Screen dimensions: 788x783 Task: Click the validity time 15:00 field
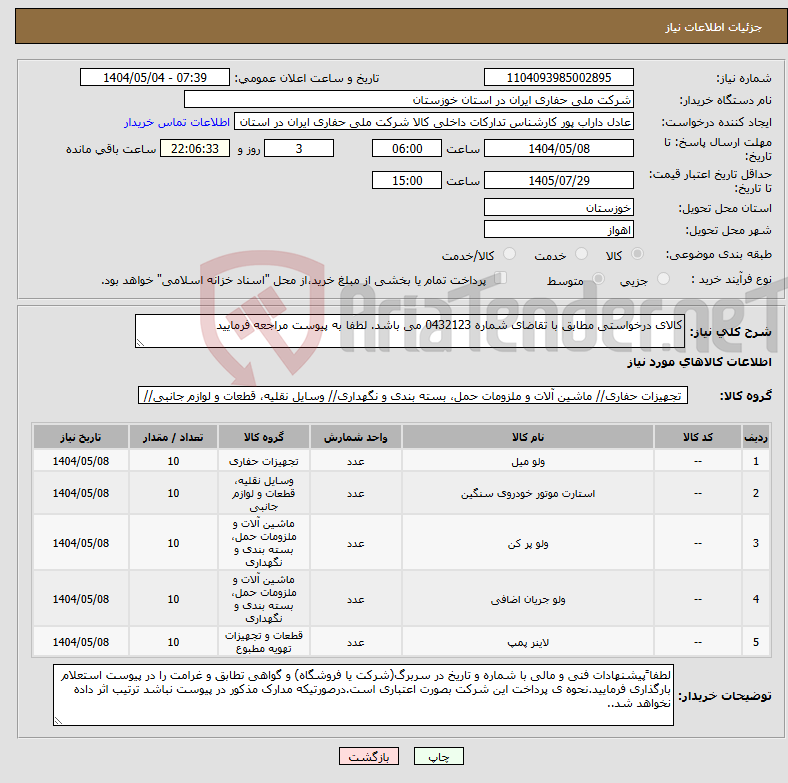tap(407, 180)
